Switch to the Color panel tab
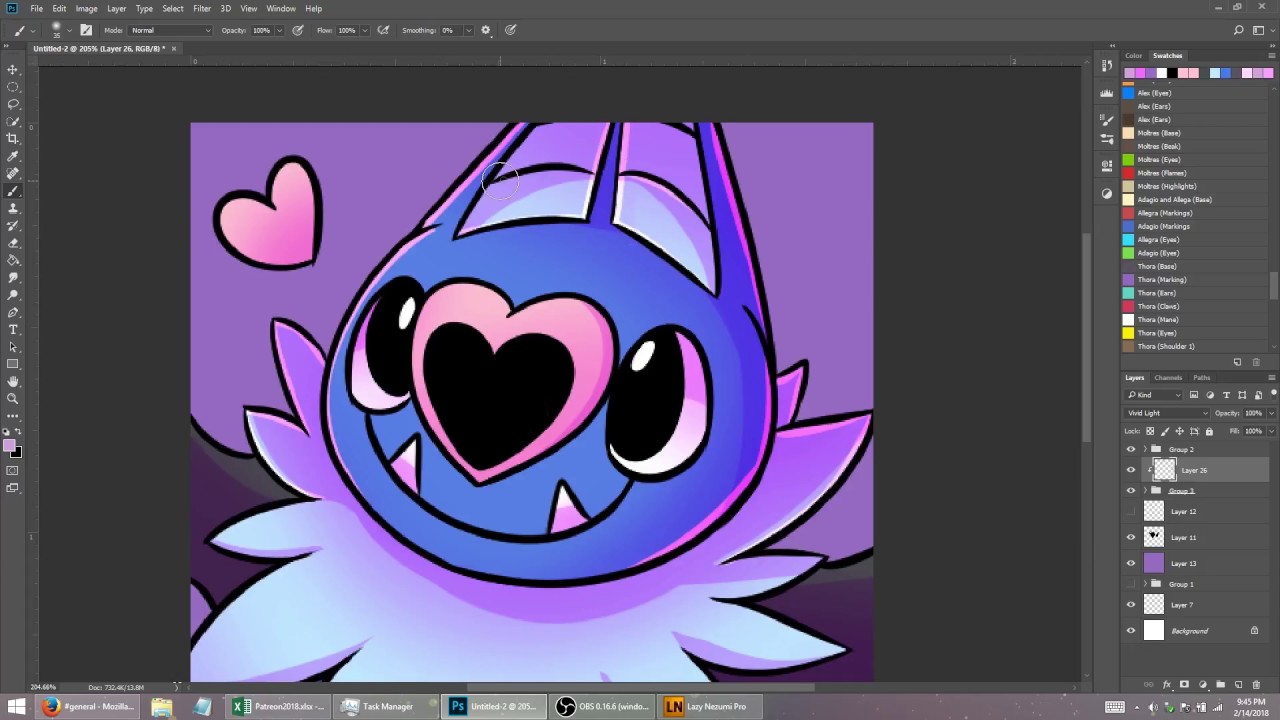This screenshot has width=1280, height=720. tap(1133, 56)
